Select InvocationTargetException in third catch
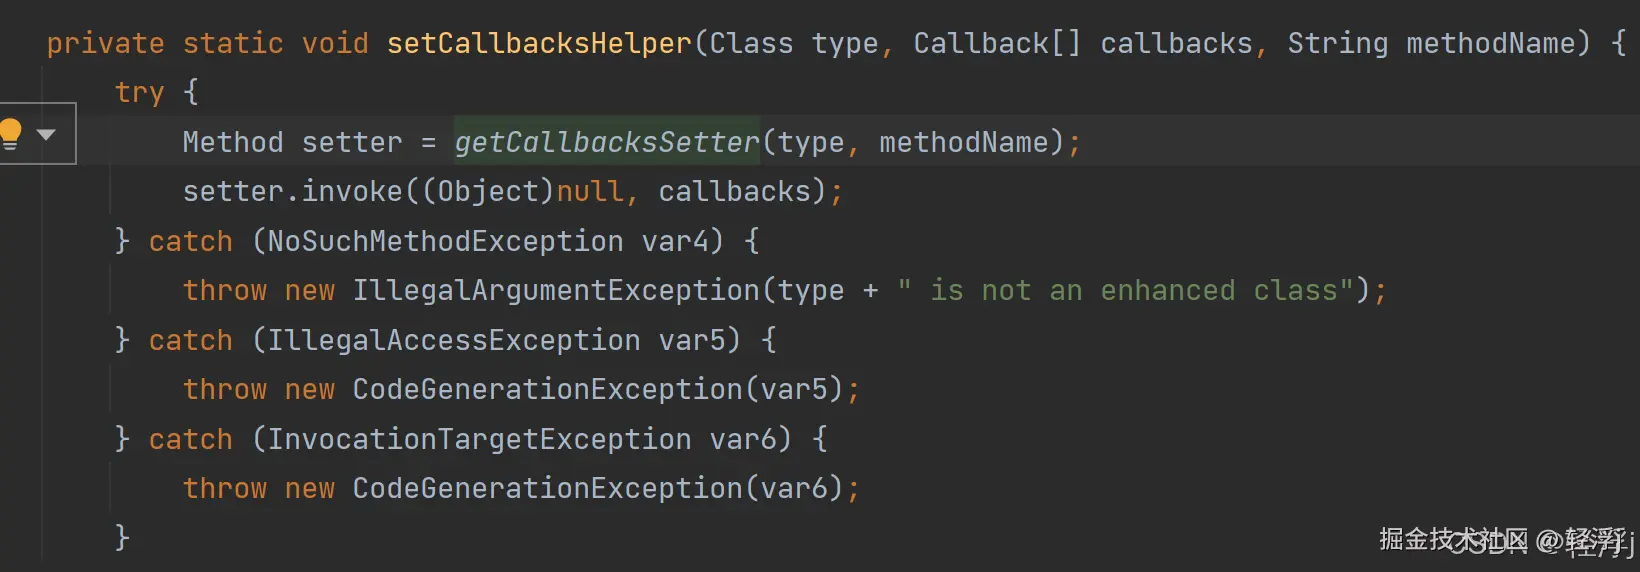1640x572 pixels. (x=479, y=439)
